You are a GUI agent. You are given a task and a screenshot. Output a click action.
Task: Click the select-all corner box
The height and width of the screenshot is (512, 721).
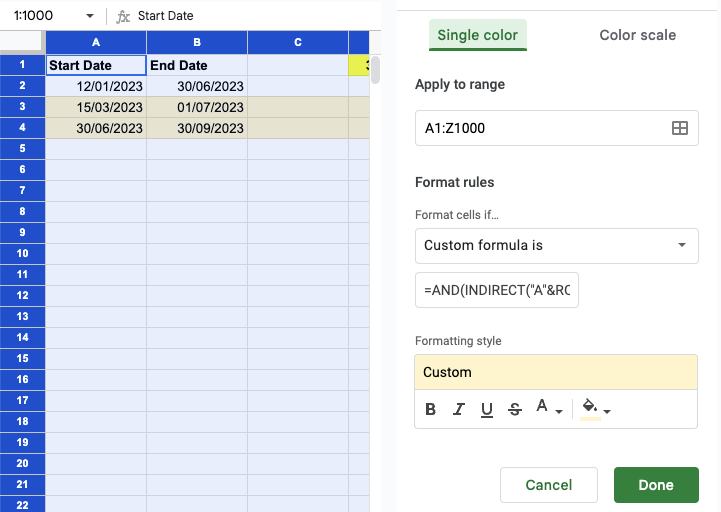[x=22, y=42]
